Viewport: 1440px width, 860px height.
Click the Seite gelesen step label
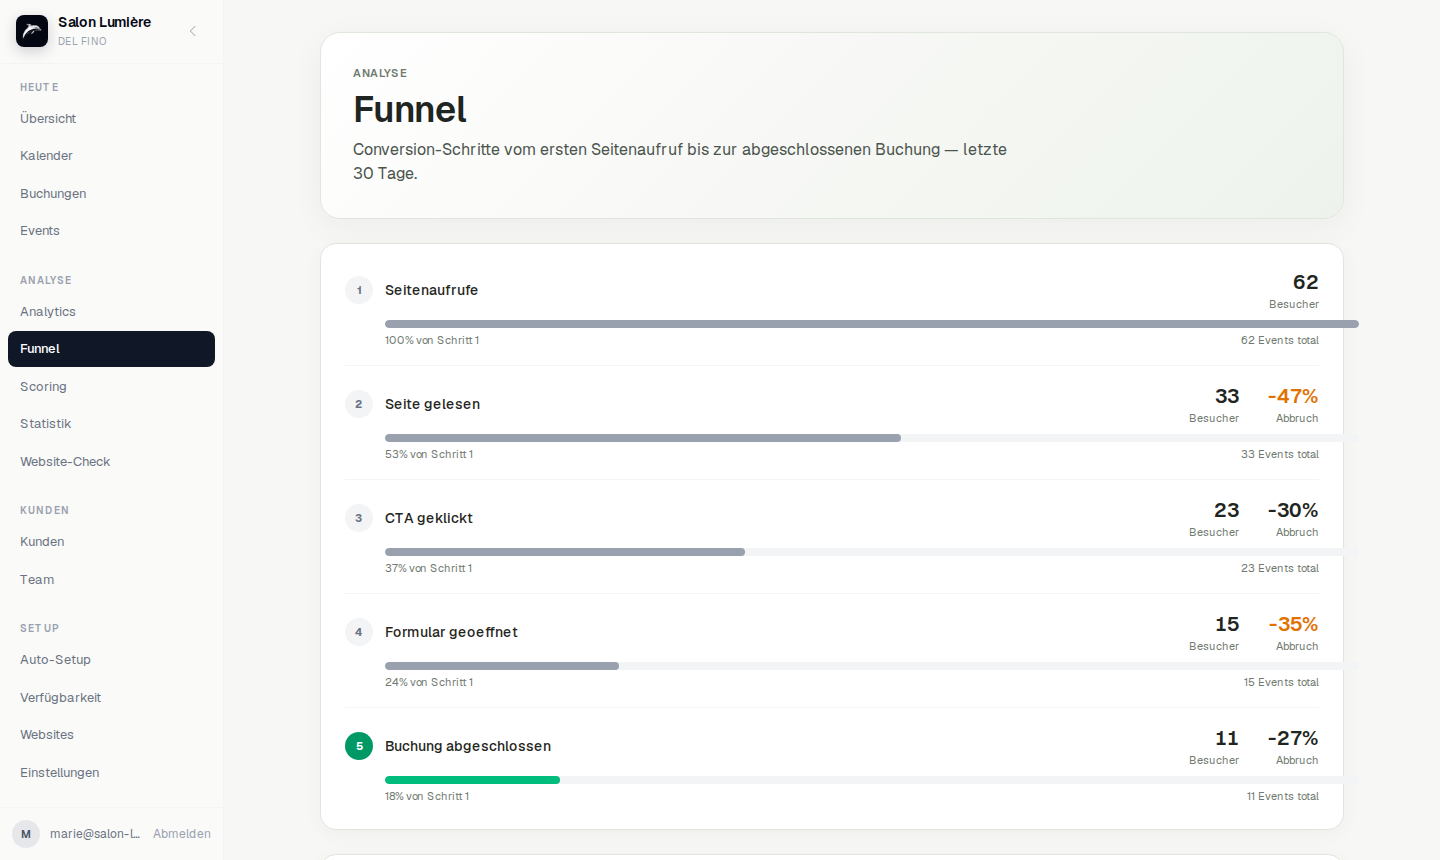433,404
